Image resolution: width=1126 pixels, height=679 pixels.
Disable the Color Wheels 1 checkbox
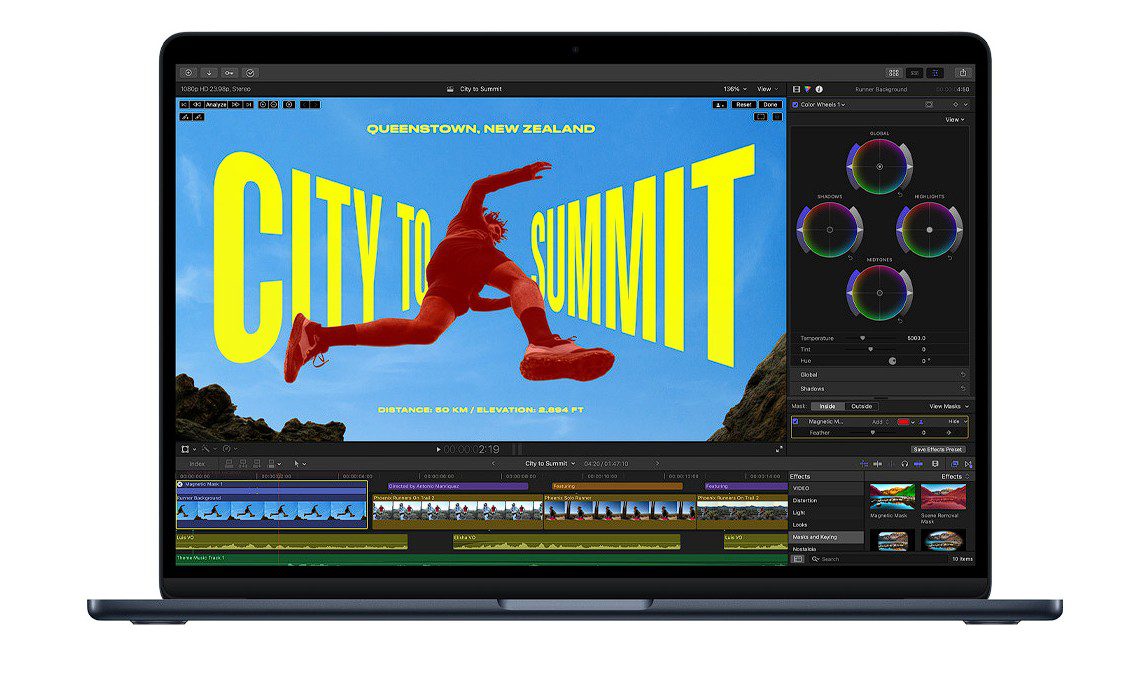tap(796, 104)
